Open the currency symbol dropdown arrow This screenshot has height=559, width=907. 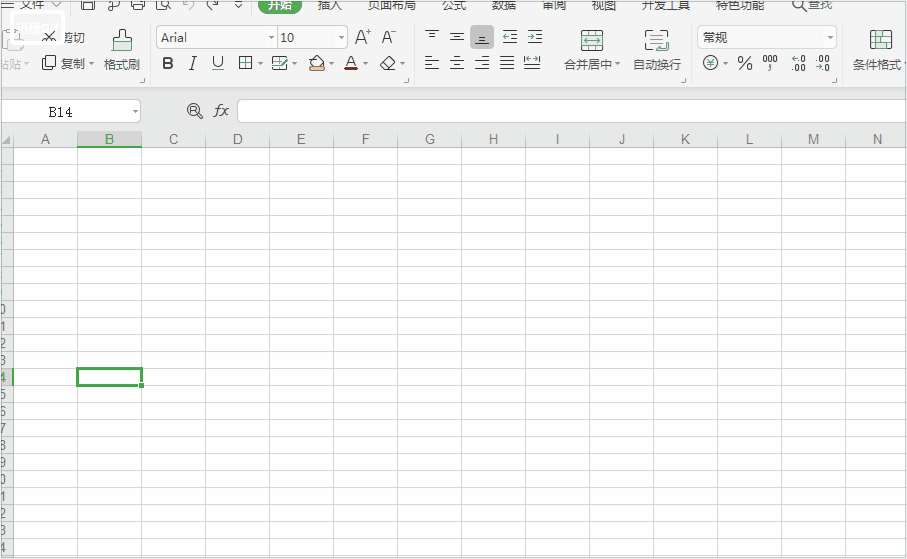coord(725,63)
